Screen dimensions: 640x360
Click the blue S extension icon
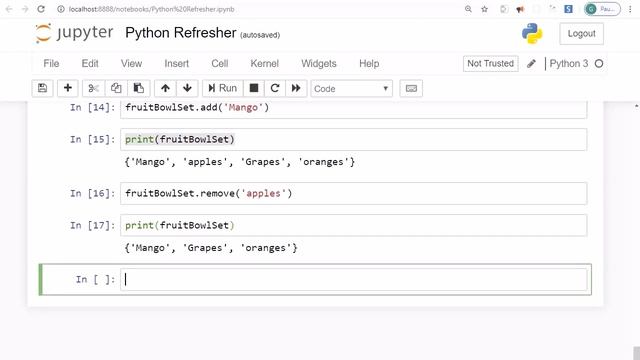(568, 9)
